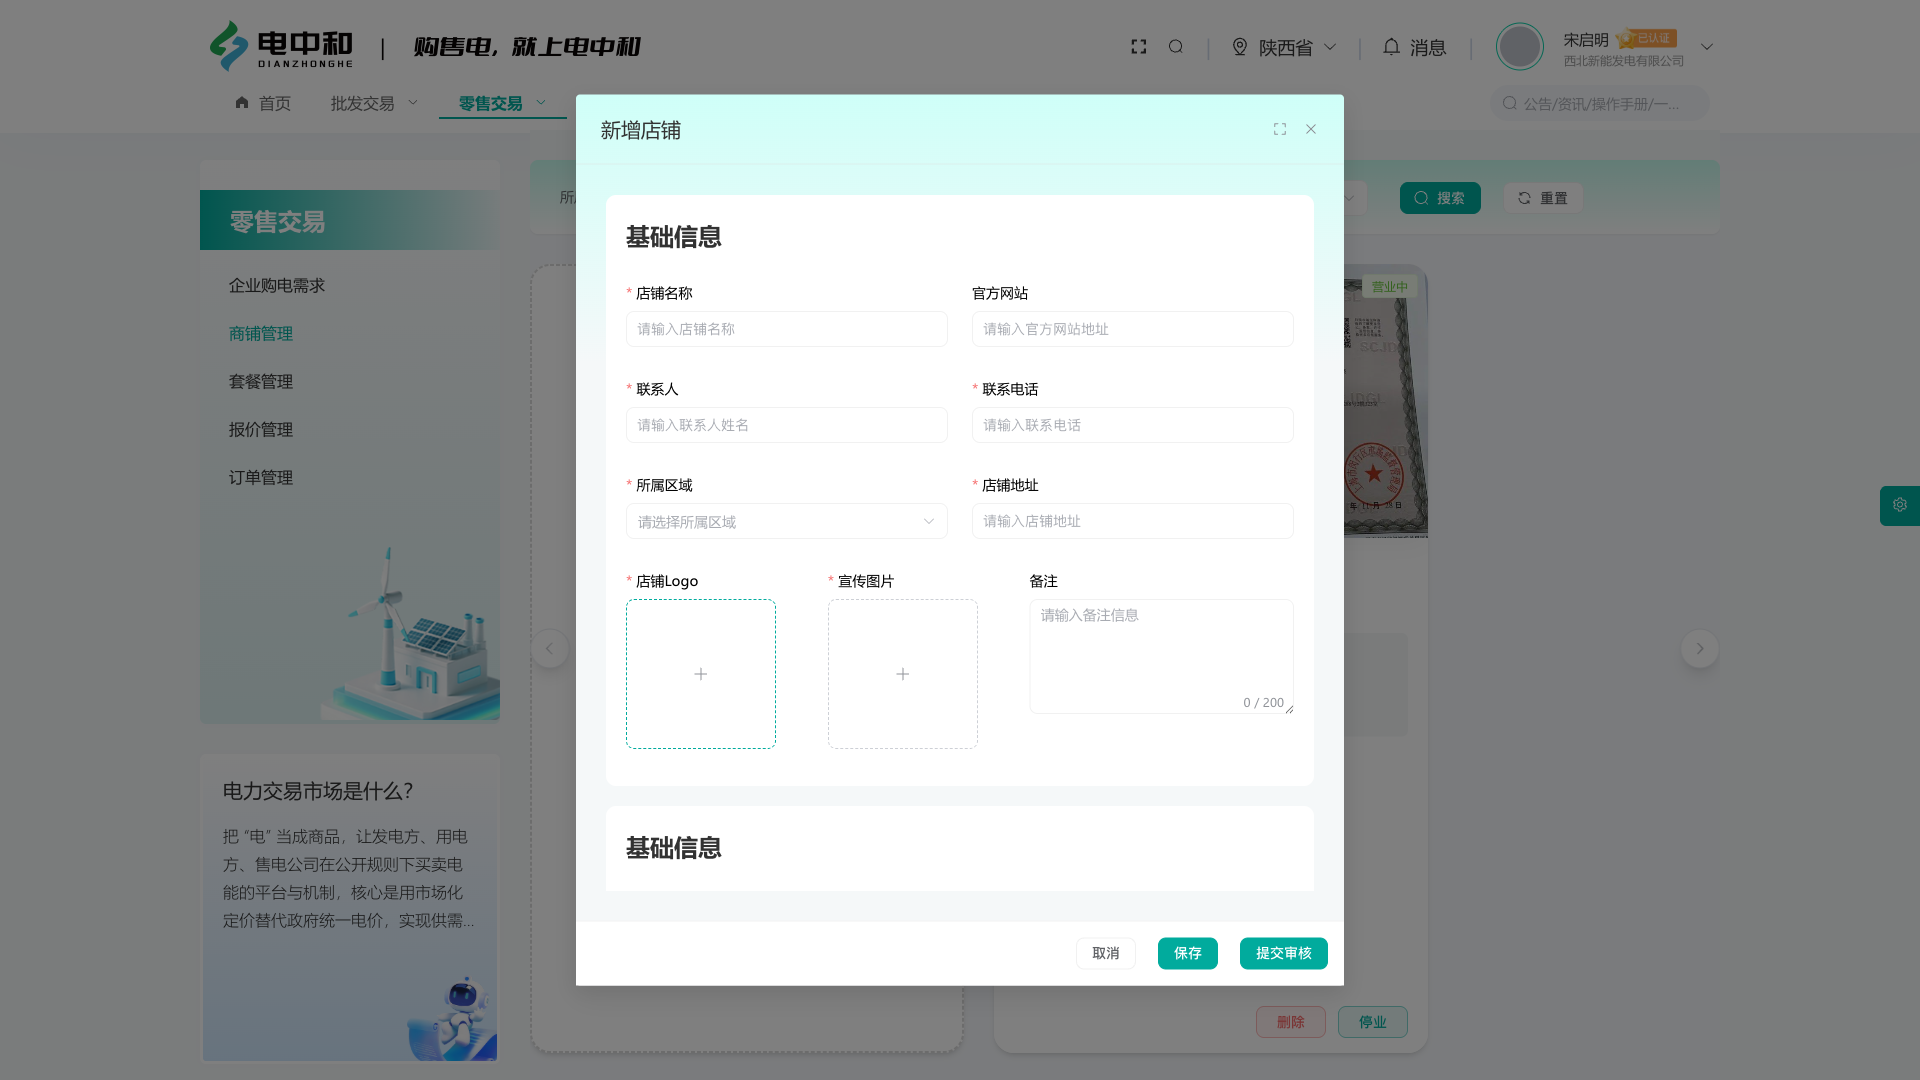Click the carousel previous arrow

[549, 649]
